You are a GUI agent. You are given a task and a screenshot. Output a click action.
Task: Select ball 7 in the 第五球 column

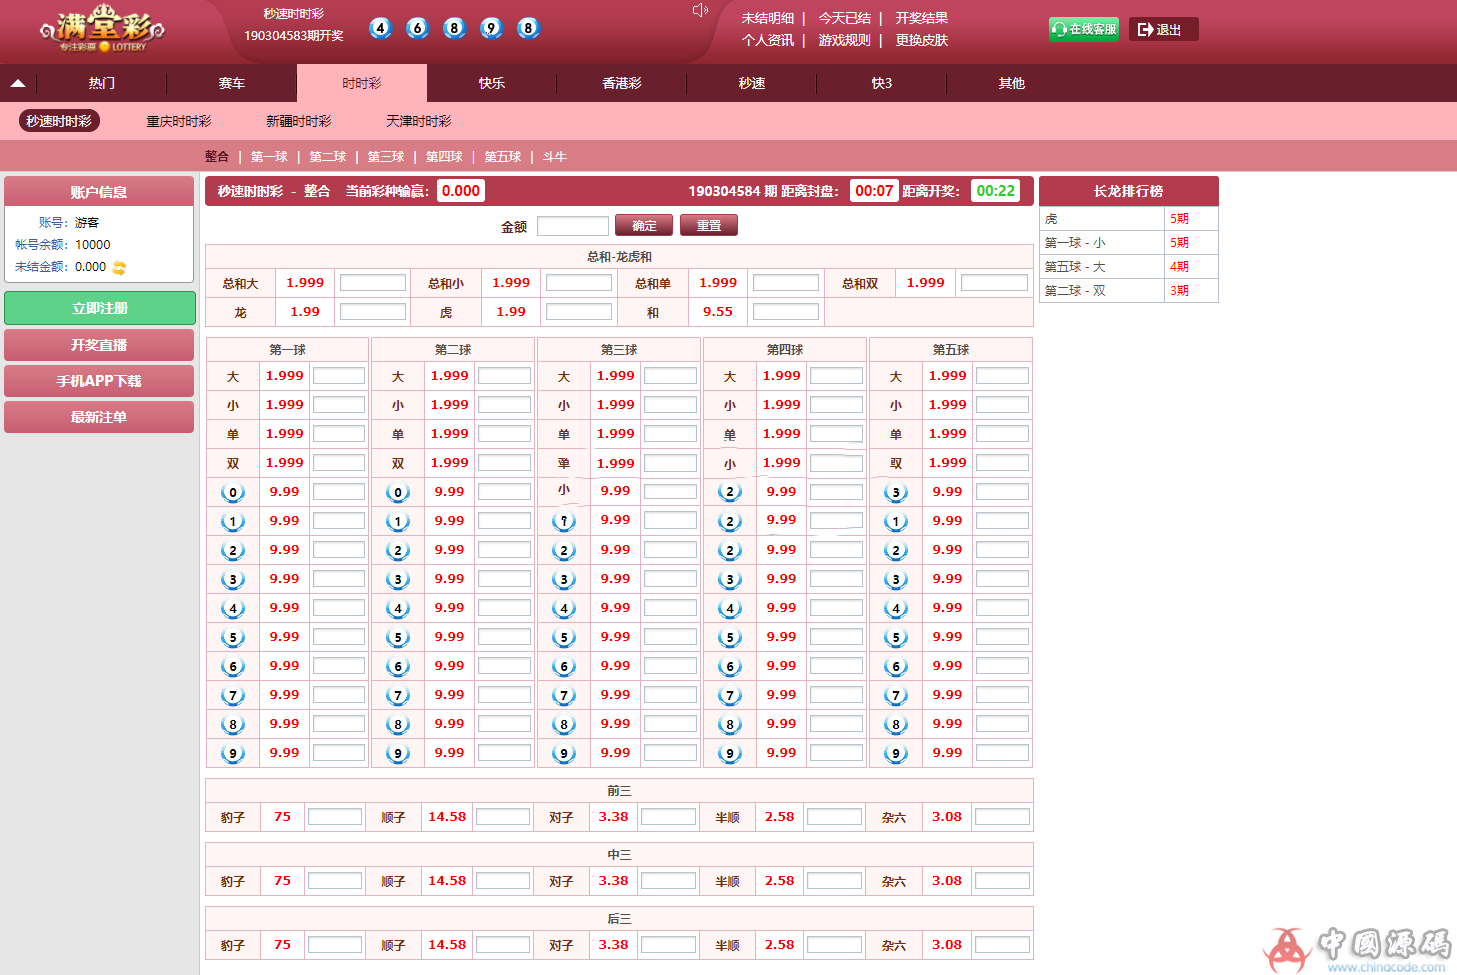(896, 695)
